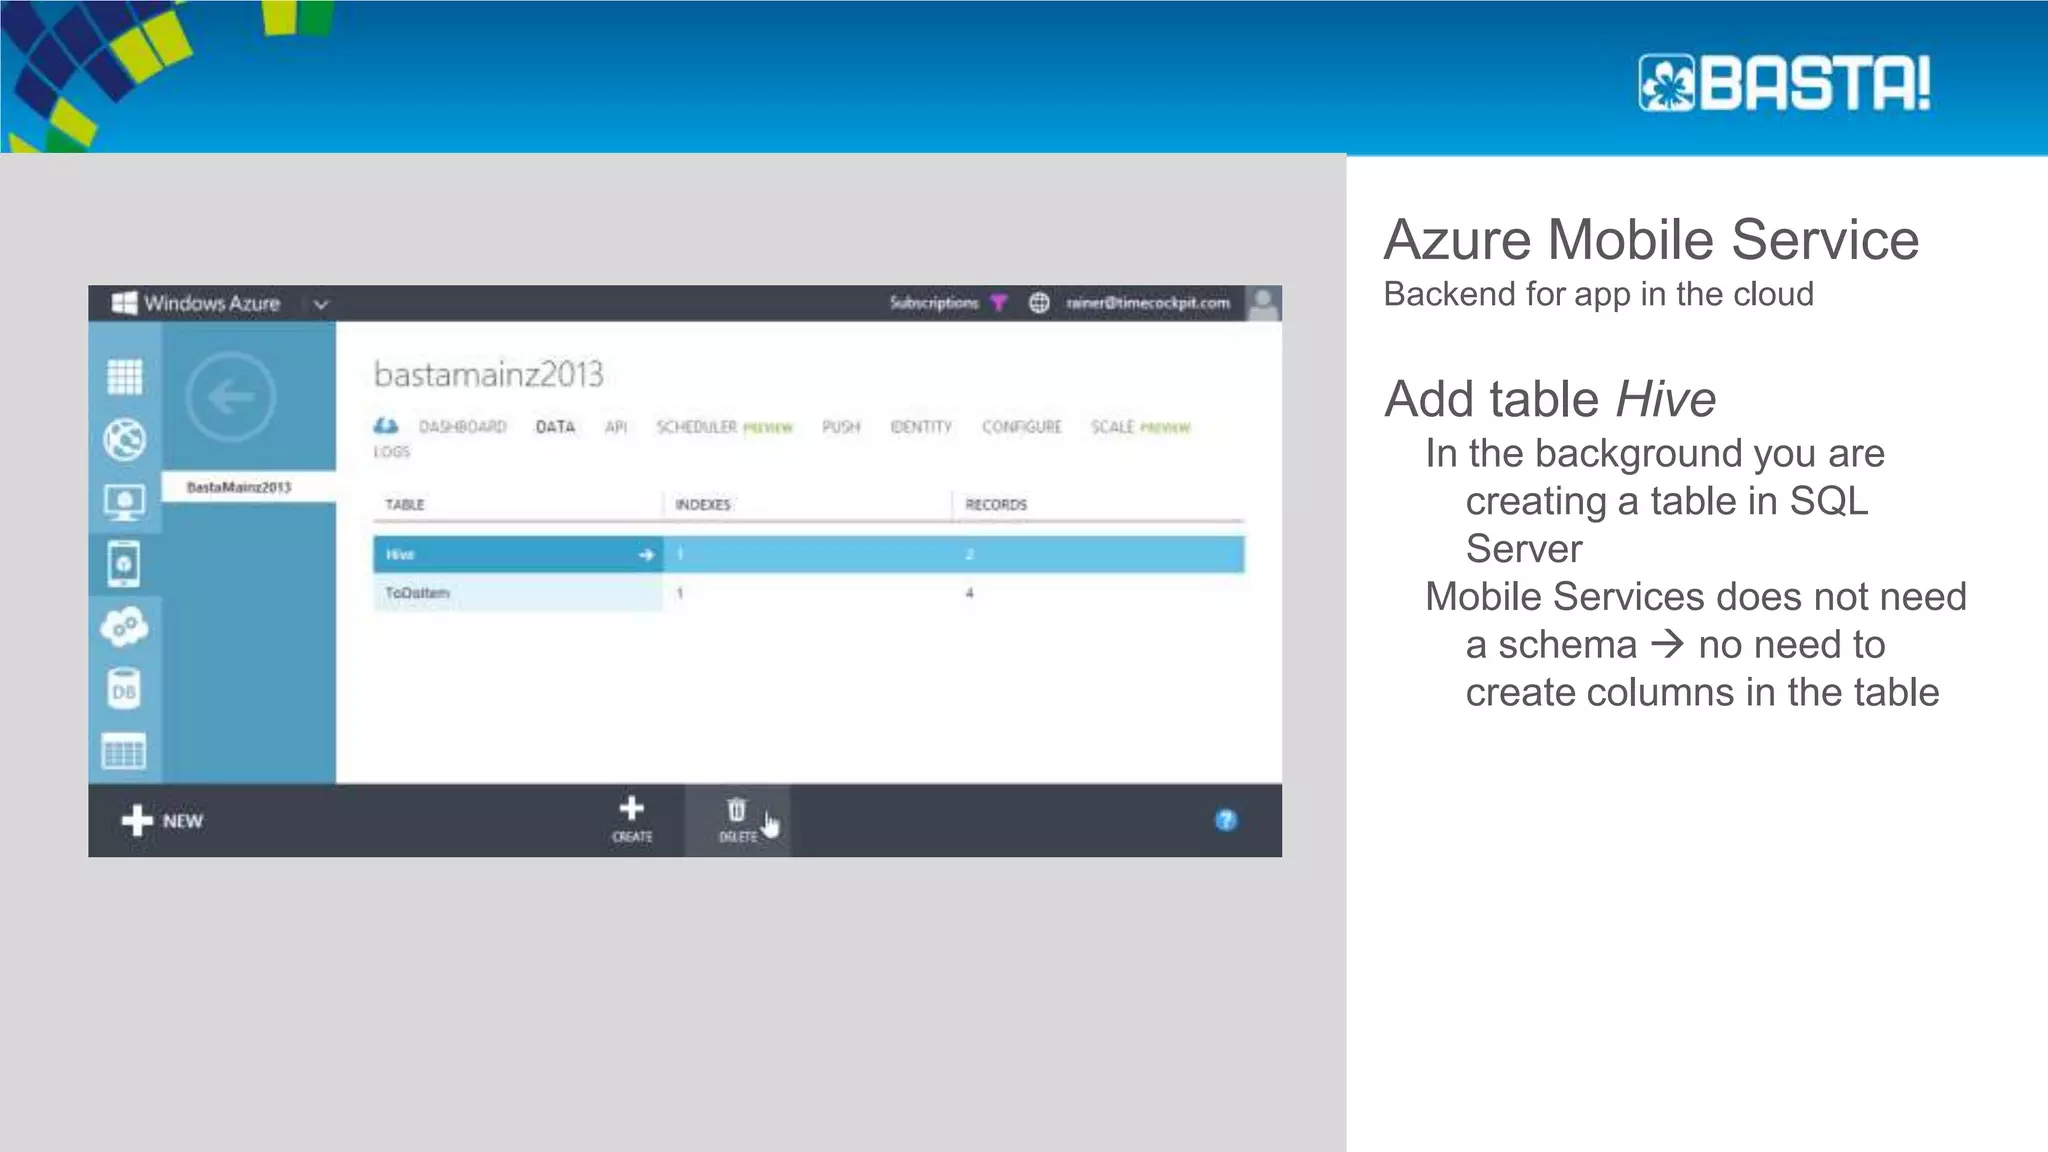
Task: Click the quick start cloud icon
Action: [386, 426]
